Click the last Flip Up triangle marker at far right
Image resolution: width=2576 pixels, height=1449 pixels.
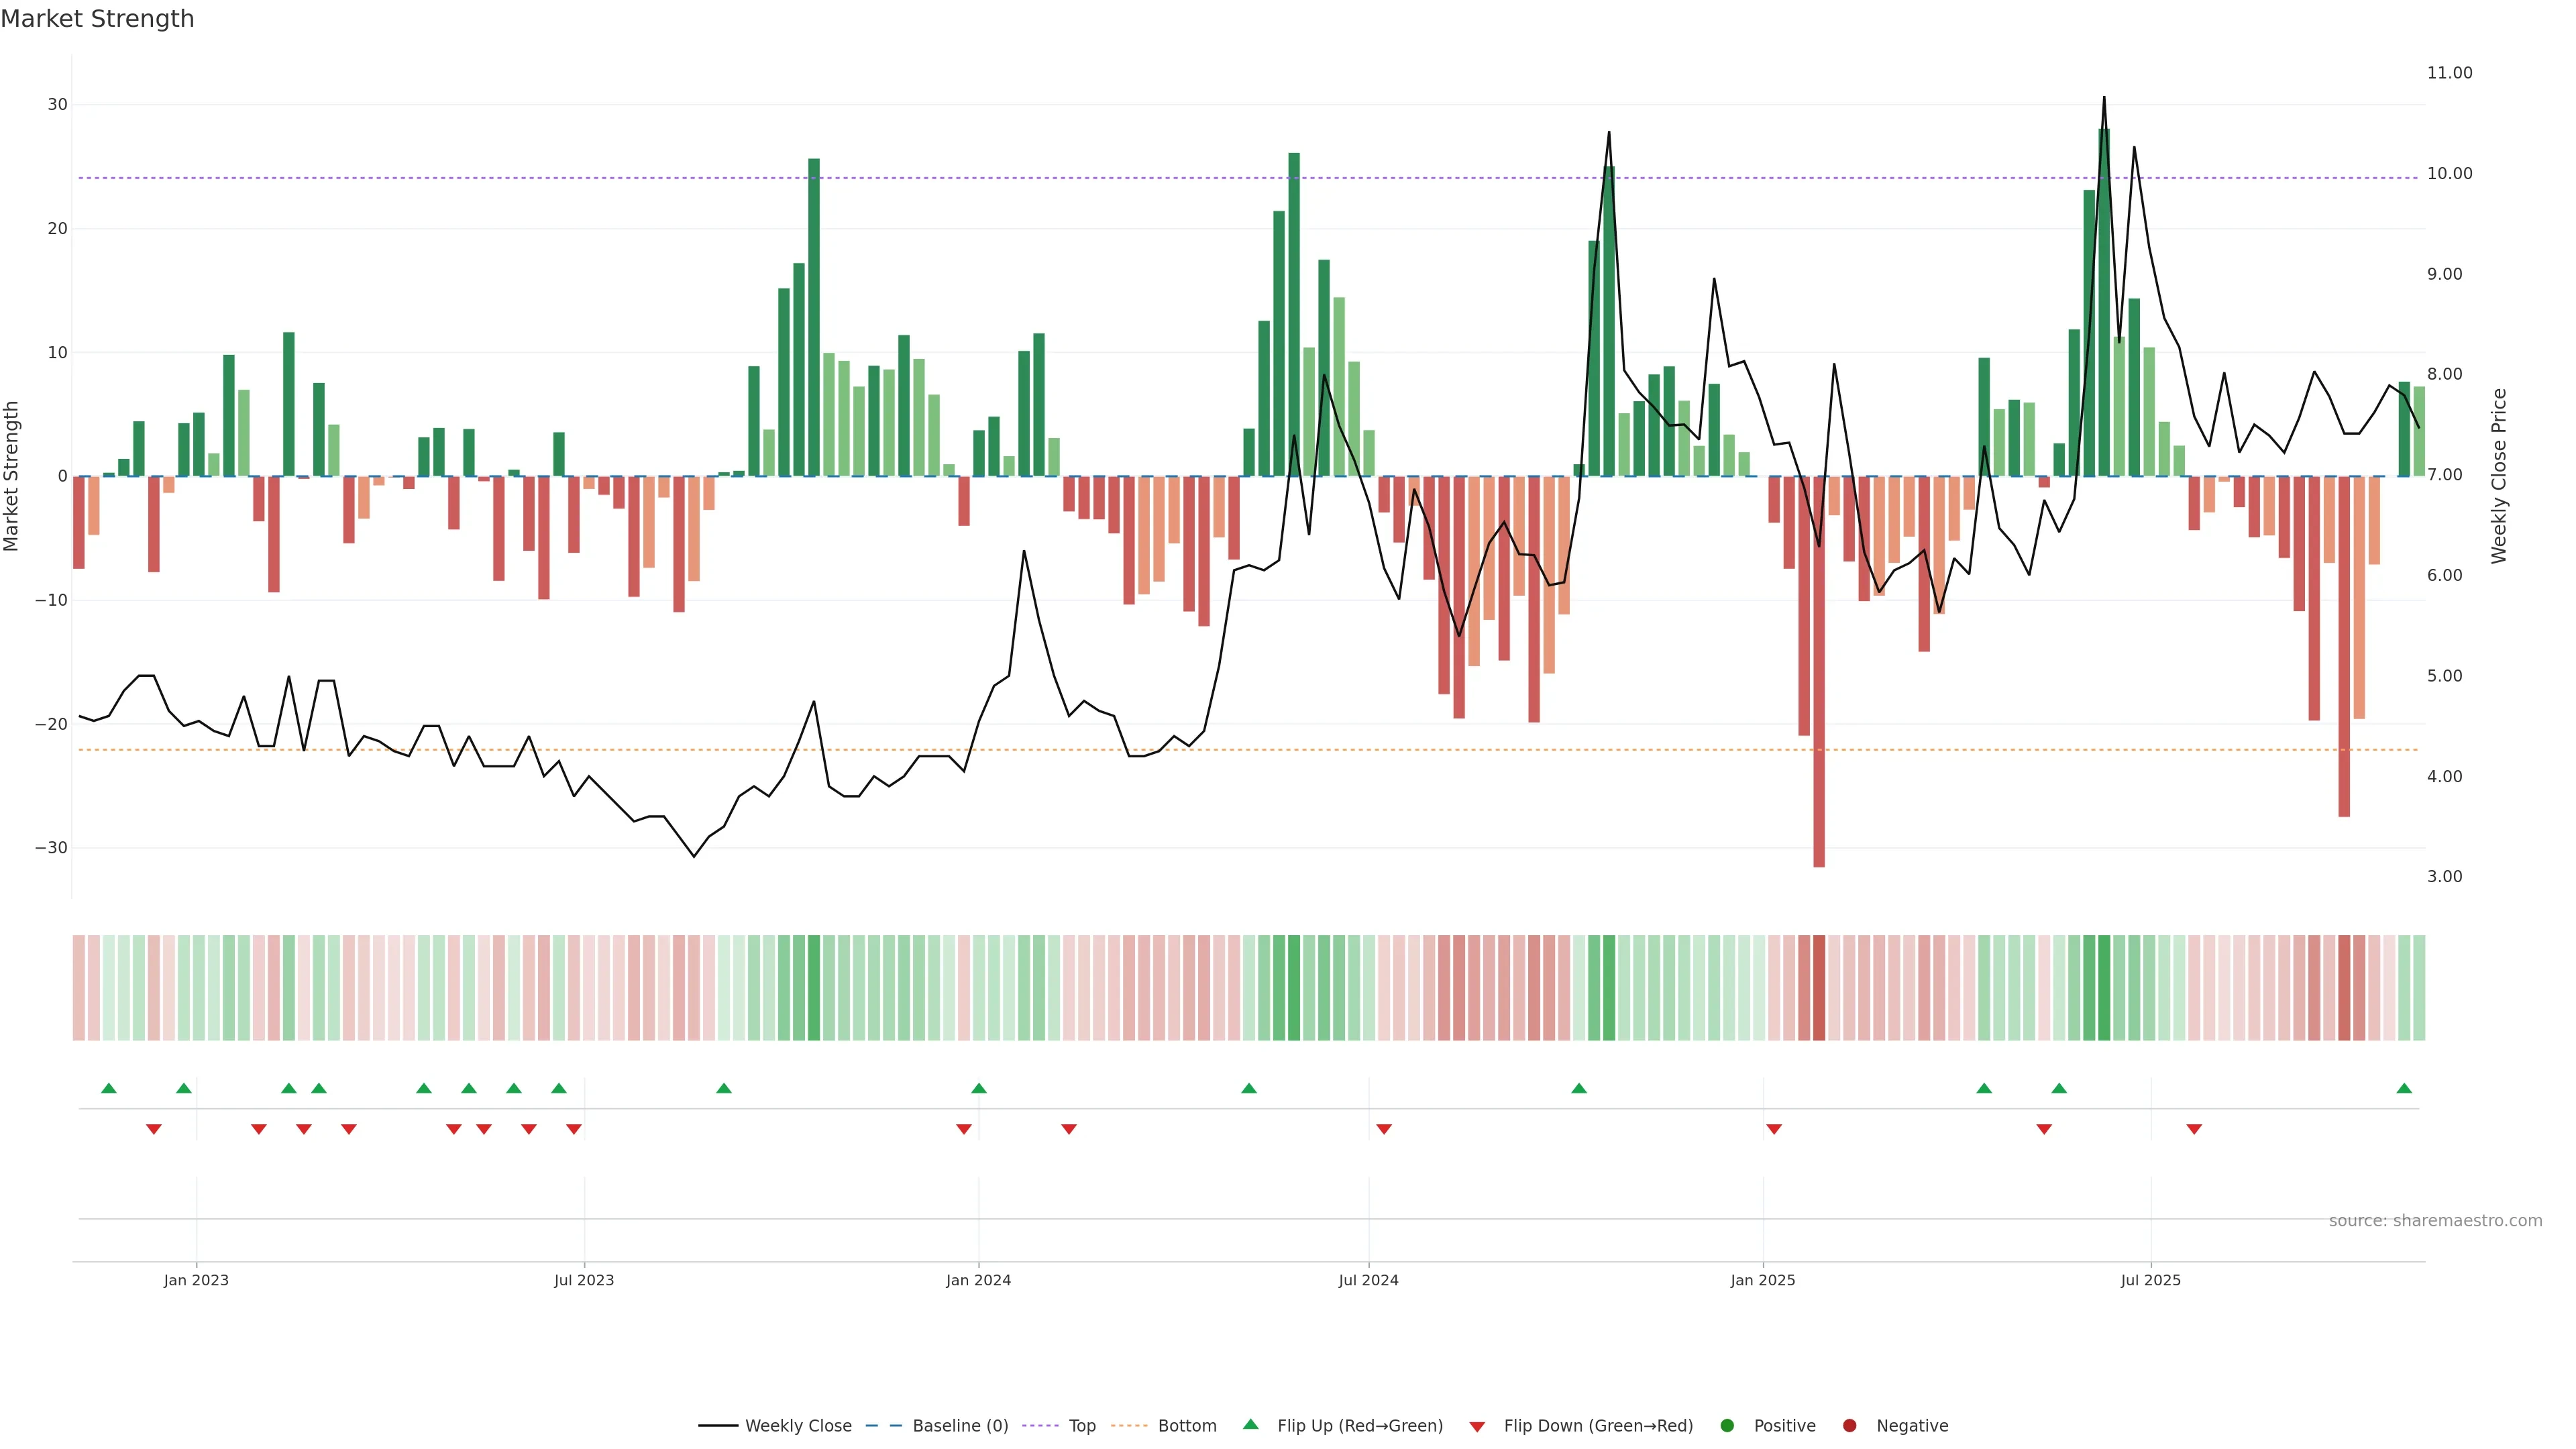pyautogui.click(x=2404, y=1088)
